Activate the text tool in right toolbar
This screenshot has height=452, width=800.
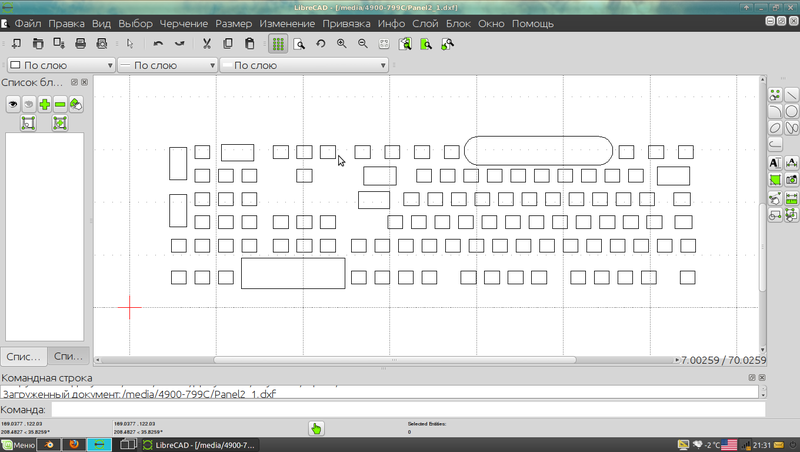775,162
